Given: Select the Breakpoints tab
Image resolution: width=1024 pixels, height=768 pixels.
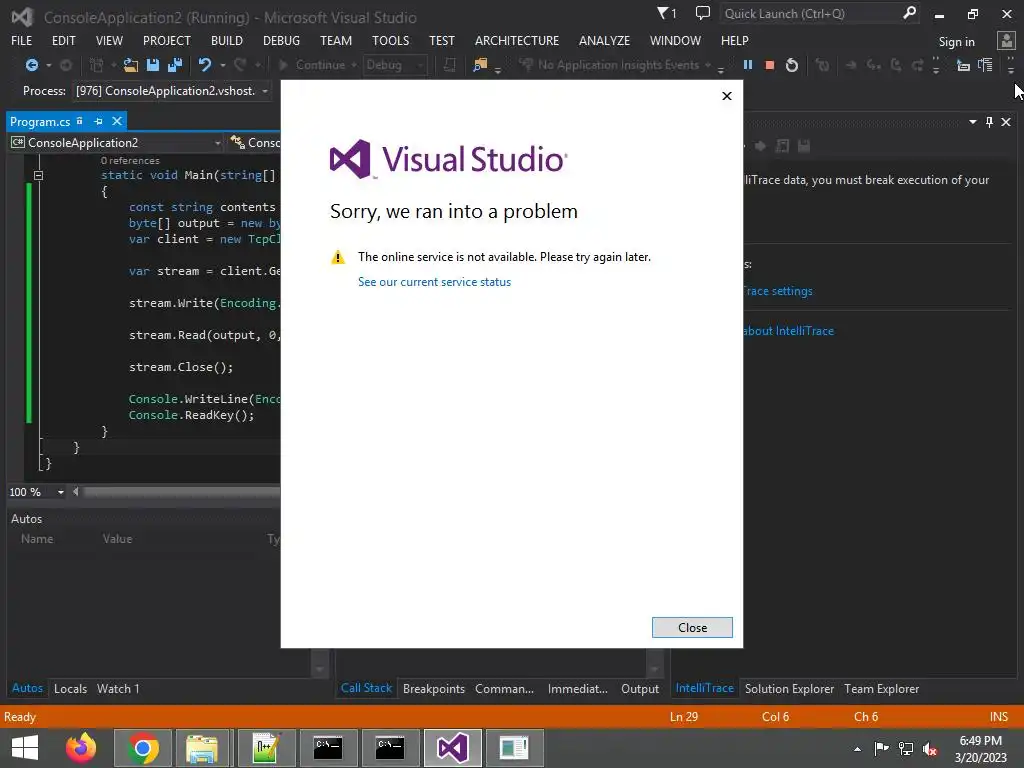Looking at the screenshot, I should (434, 688).
